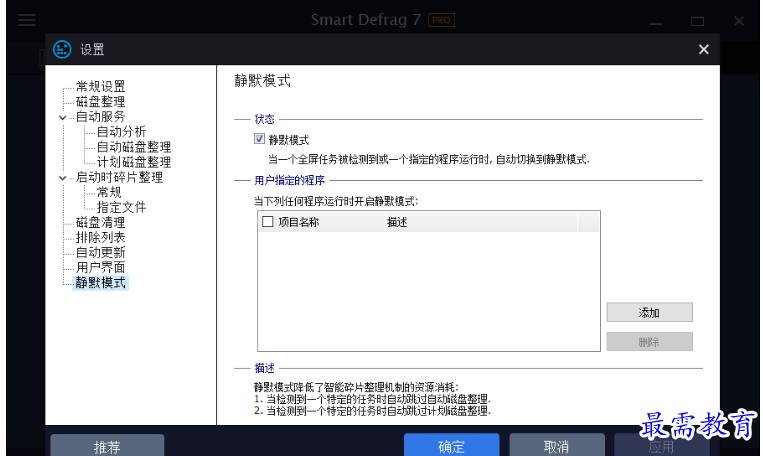Viewport: 763px width, 456px height.
Task: Select 静默模式 in the settings tree
Action: [101, 283]
